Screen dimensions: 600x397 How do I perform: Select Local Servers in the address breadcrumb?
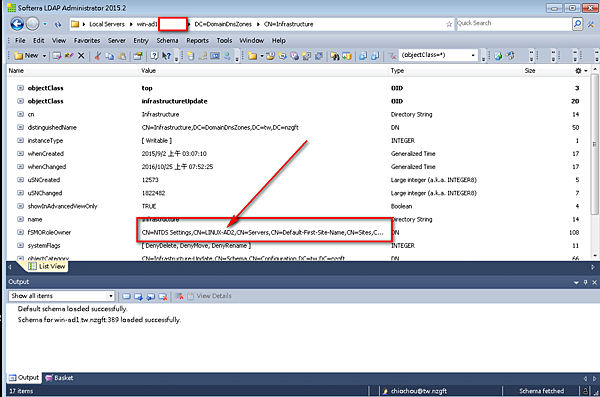[107, 24]
